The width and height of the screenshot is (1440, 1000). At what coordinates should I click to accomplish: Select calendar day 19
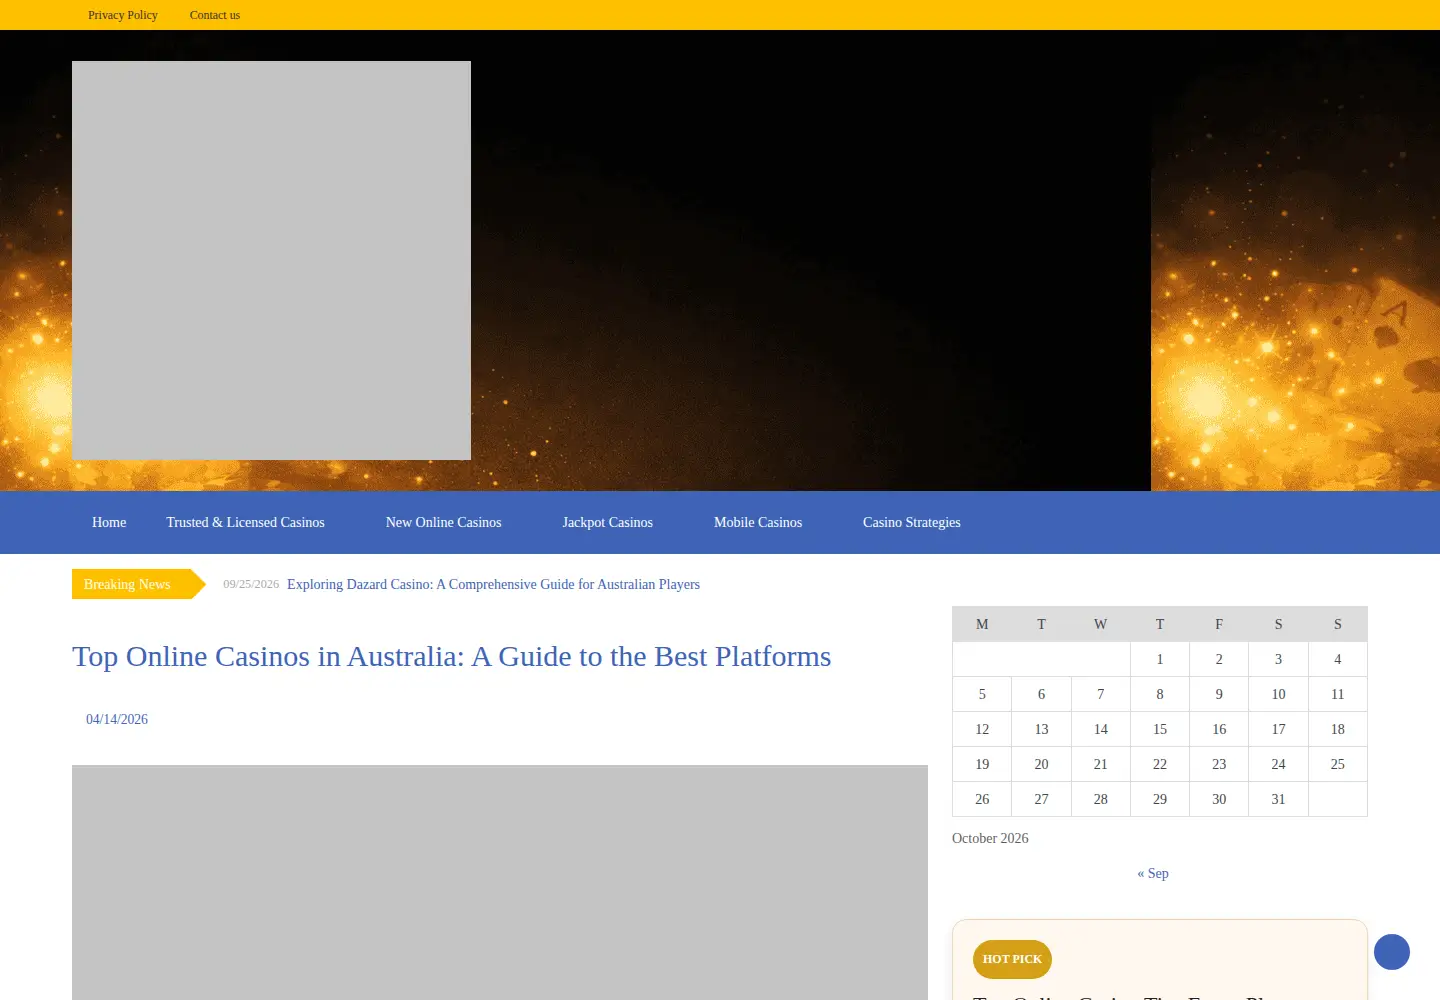tap(982, 764)
